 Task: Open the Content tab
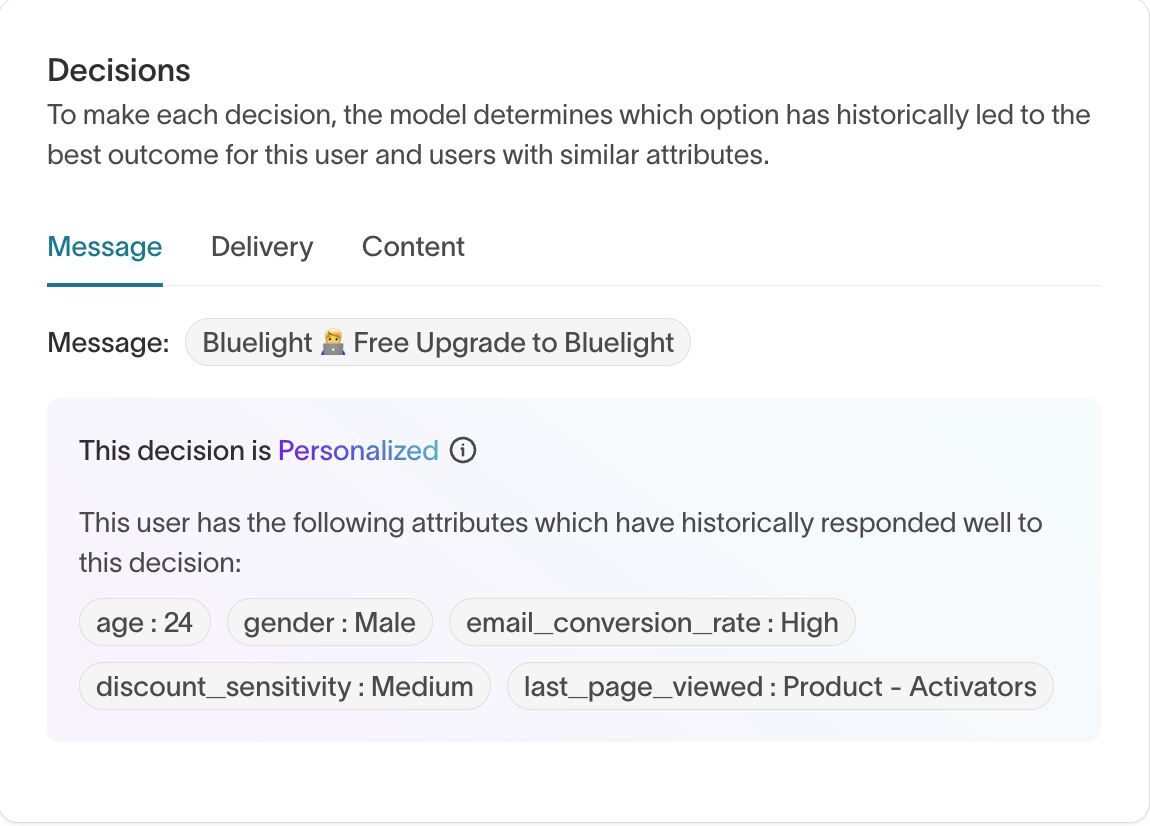pos(413,246)
